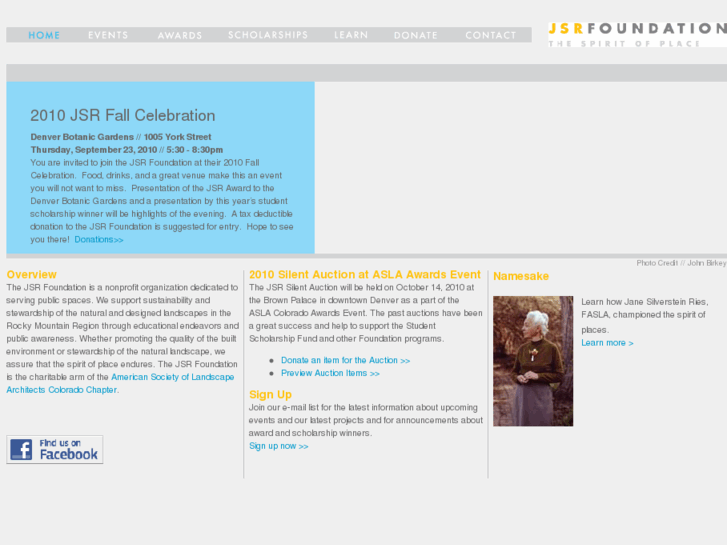Click 'Denver Botanic Gardens // 1005 York Street' text

point(121,137)
